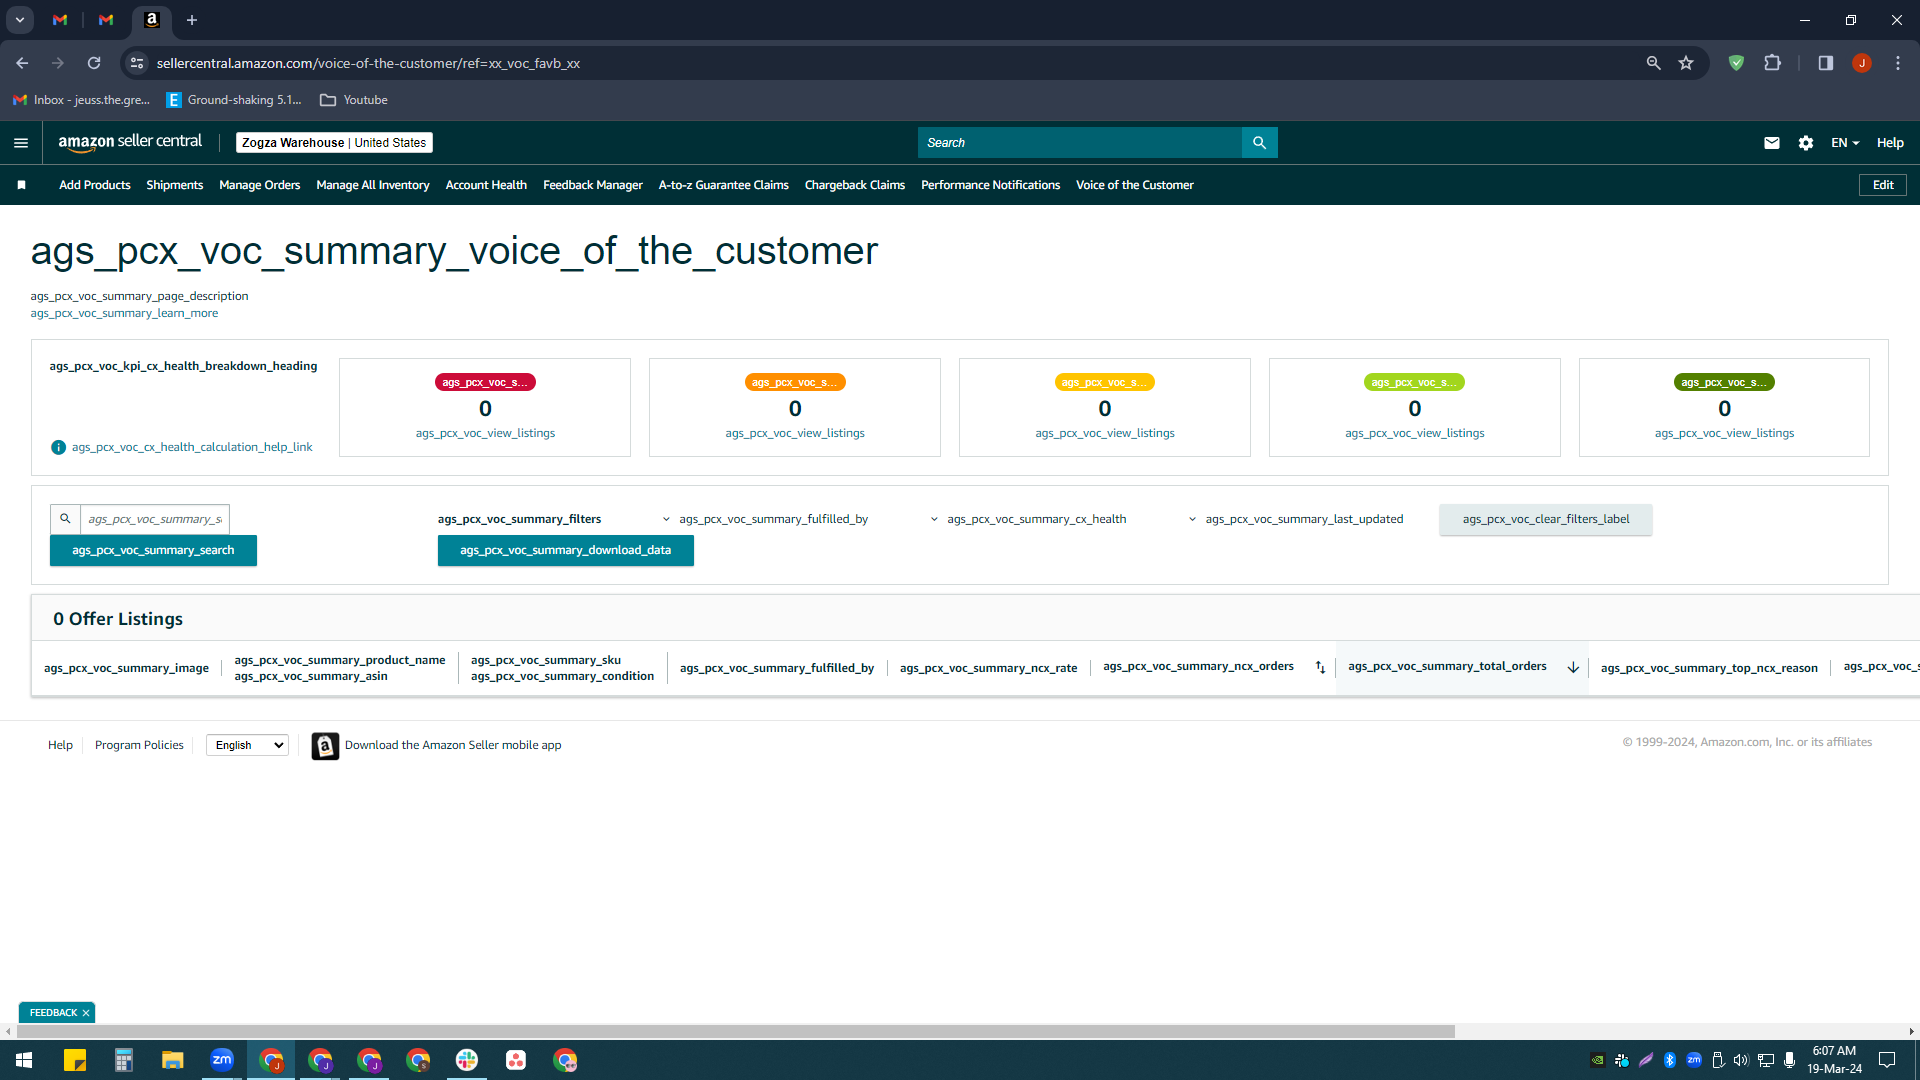Open Manage Orders menu item
Image resolution: width=1920 pixels, height=1080 pixels.
click(x=260, y=185)
